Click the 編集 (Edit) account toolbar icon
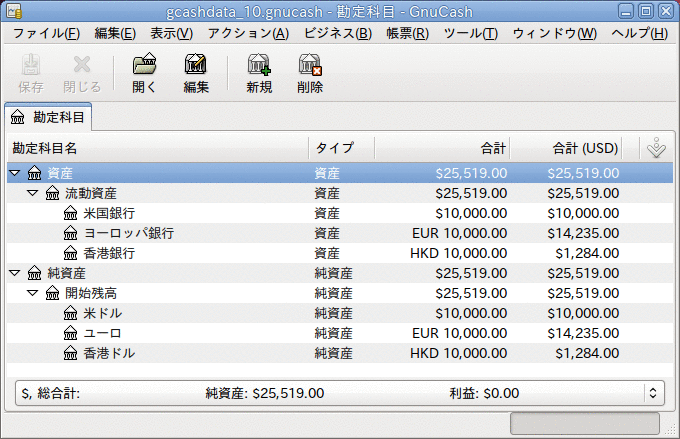The width and height of the screenshot is (680, 439). pos(196,64)
